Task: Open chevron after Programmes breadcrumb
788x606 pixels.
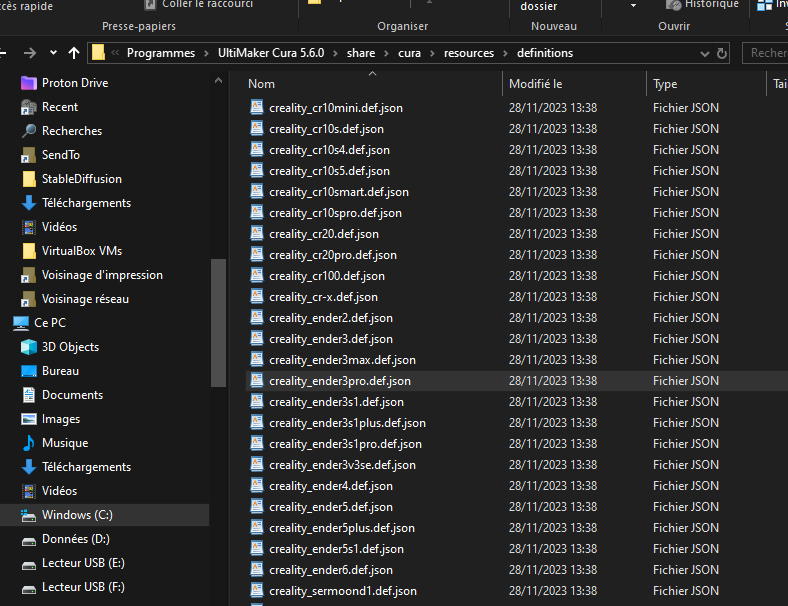Action: 207,53
